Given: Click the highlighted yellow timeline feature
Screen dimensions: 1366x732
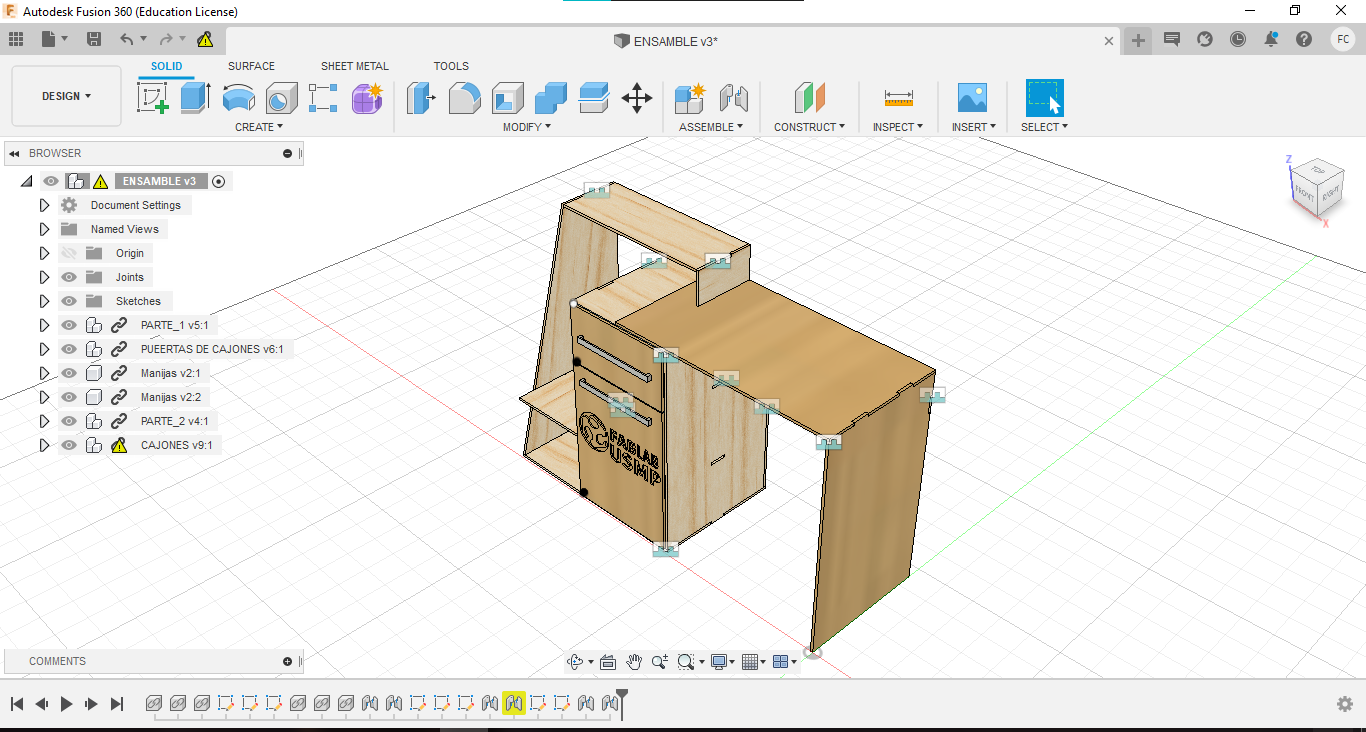Looking at the screenshot, I should [513, 704].
